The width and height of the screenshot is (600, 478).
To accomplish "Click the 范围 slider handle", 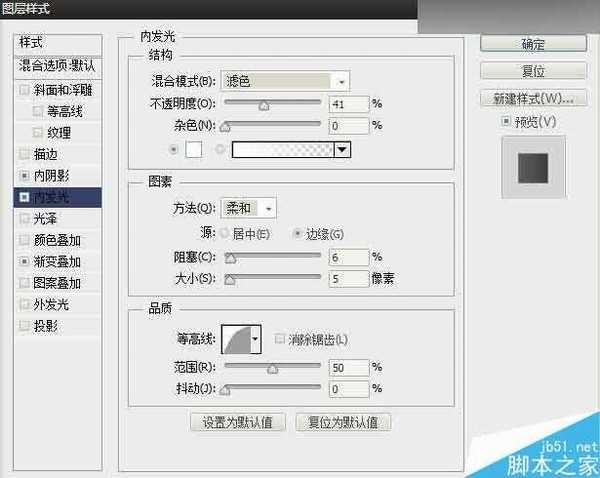I will click(272, 369).
